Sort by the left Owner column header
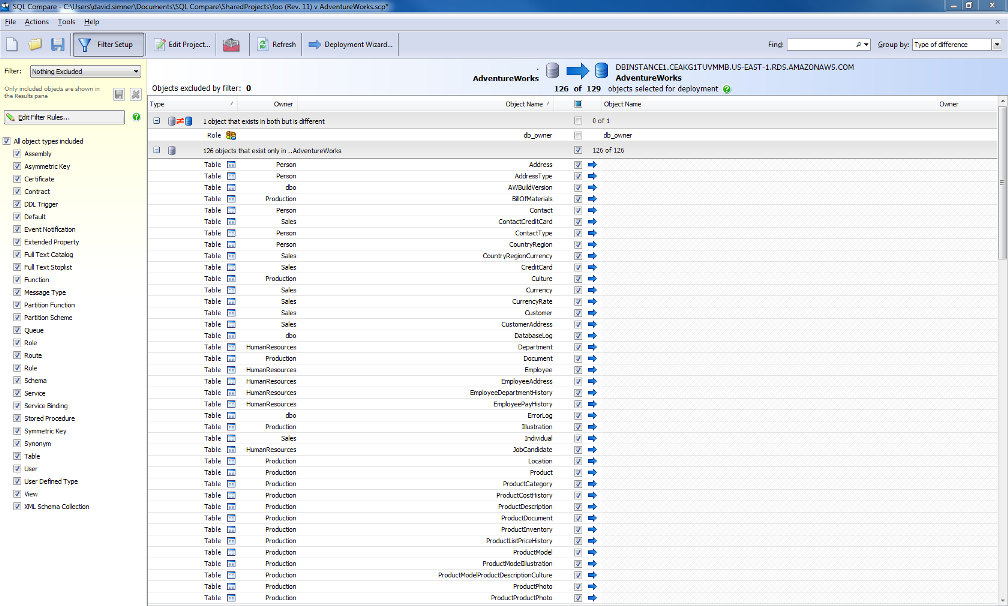Image resolution: width=1008 pixels, height=606 pixels. 267,104
